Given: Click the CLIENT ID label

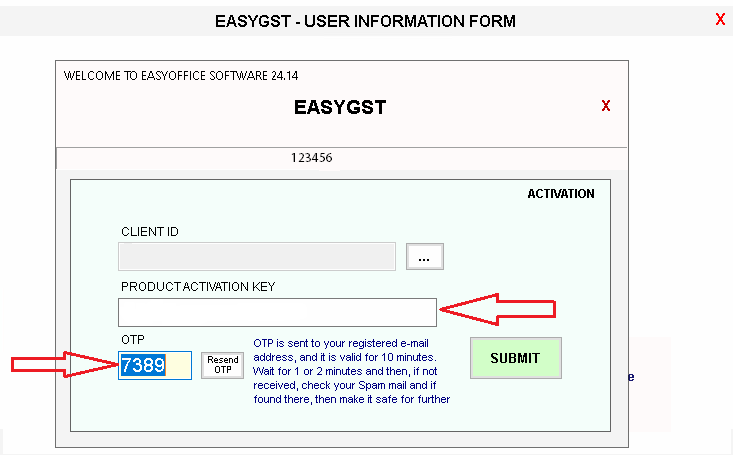Looking at the screenshot, I should [150, 232].
